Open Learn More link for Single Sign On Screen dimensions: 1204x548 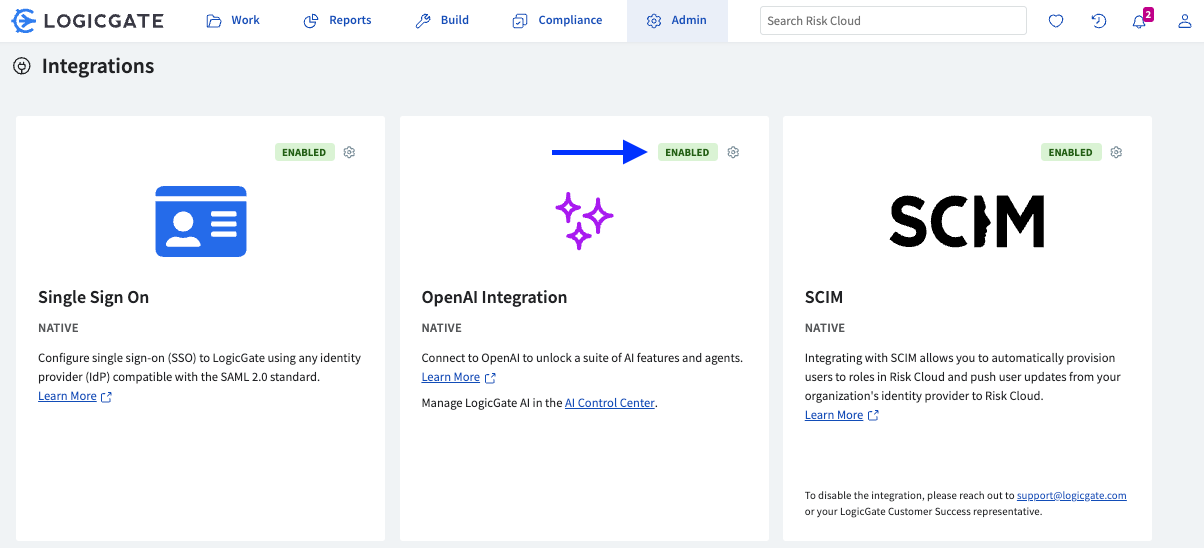click(67, 396)
